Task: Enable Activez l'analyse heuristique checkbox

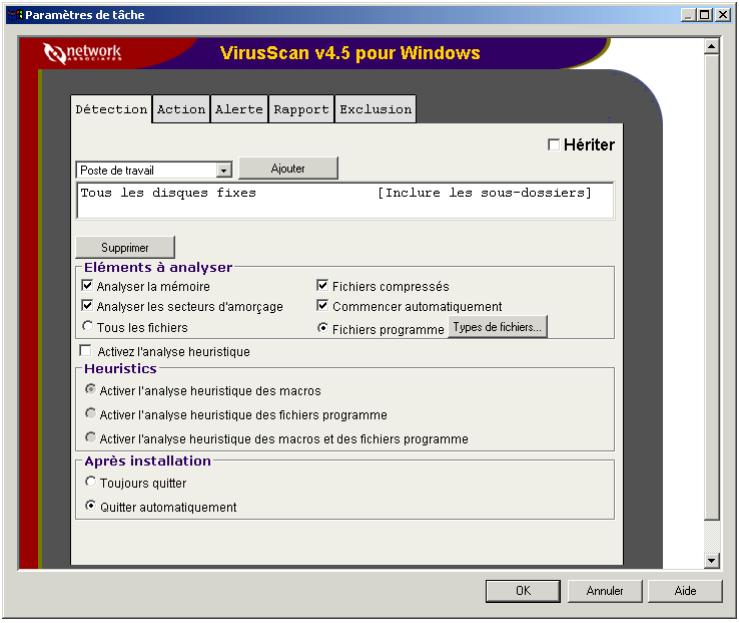Action: pos(86,351)
